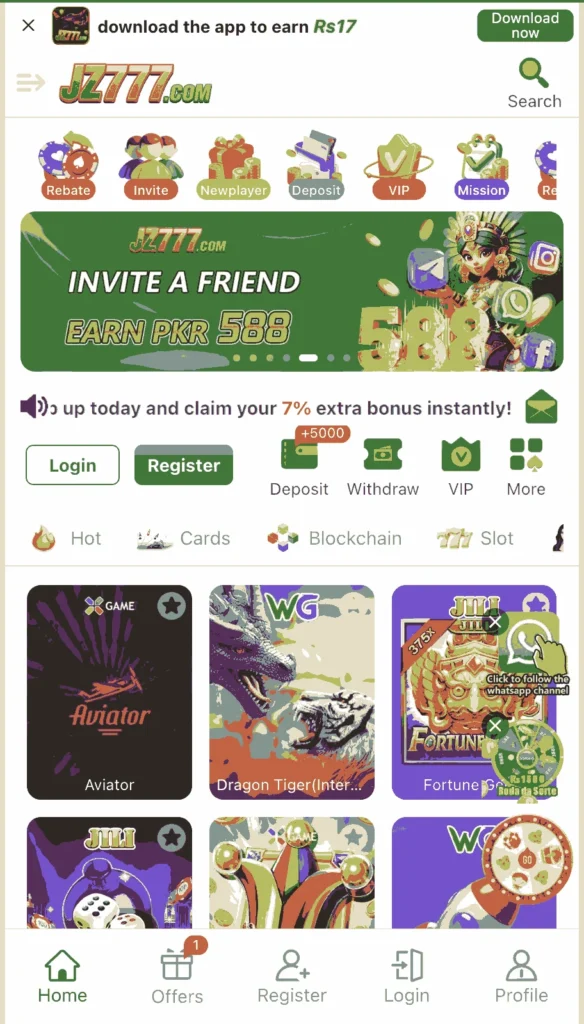This screenshot has width=584, height=1024.
Task: Click the Download now button
Action: pos(525,26)
